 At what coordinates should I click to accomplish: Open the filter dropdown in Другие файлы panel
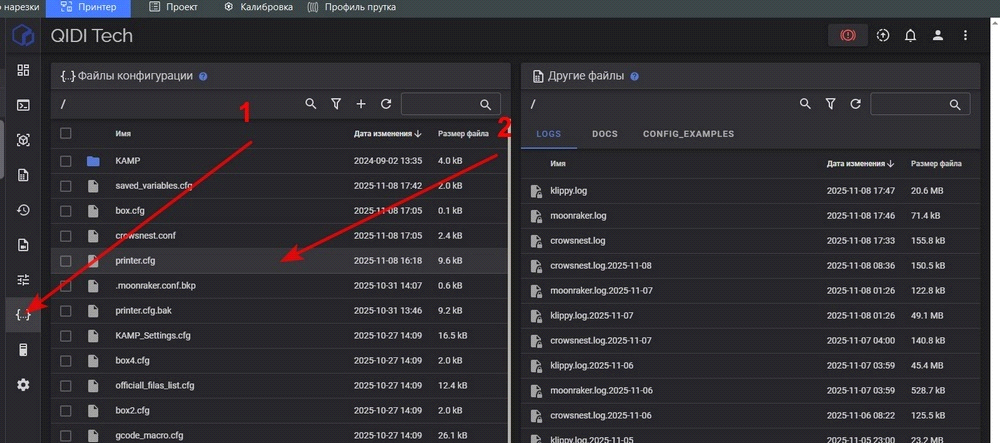point(831,104)
